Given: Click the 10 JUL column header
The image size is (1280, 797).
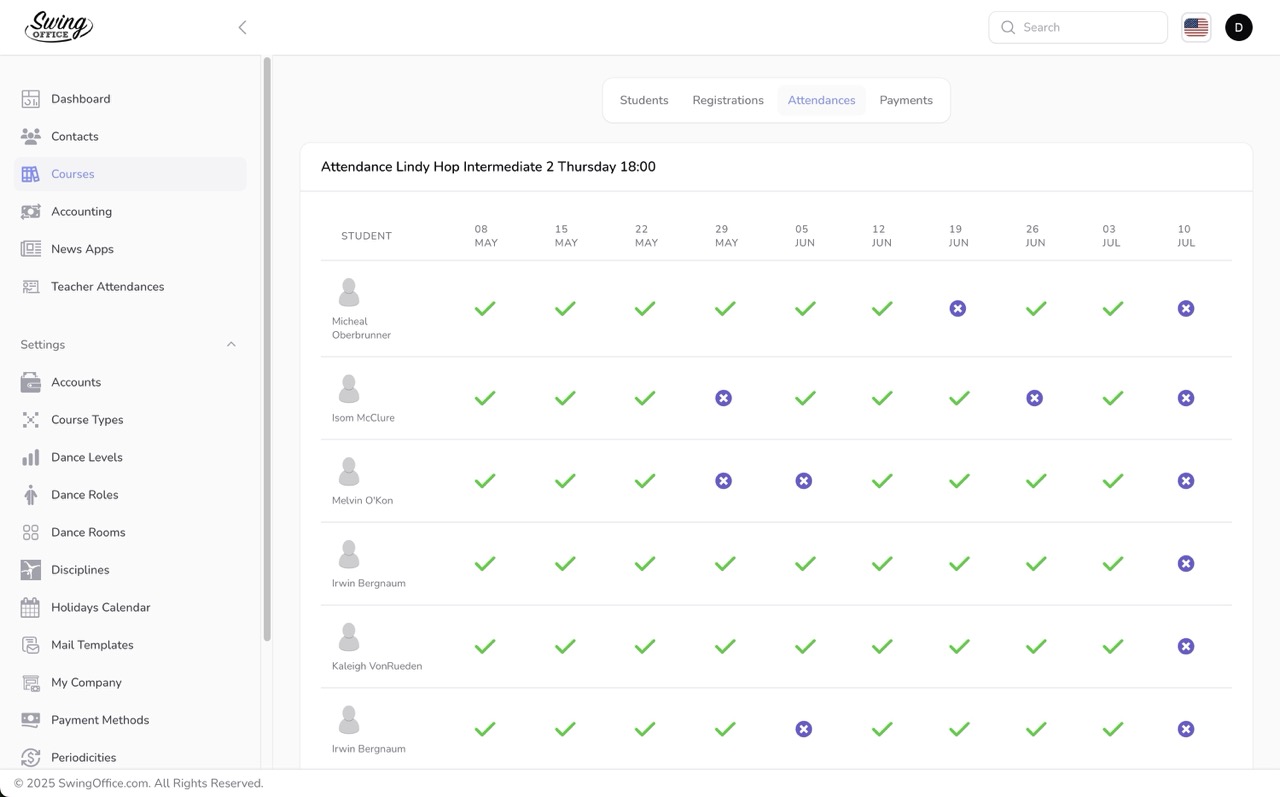Looking at the screenshot, I should pyautogui.click(x=1186, y=236).
